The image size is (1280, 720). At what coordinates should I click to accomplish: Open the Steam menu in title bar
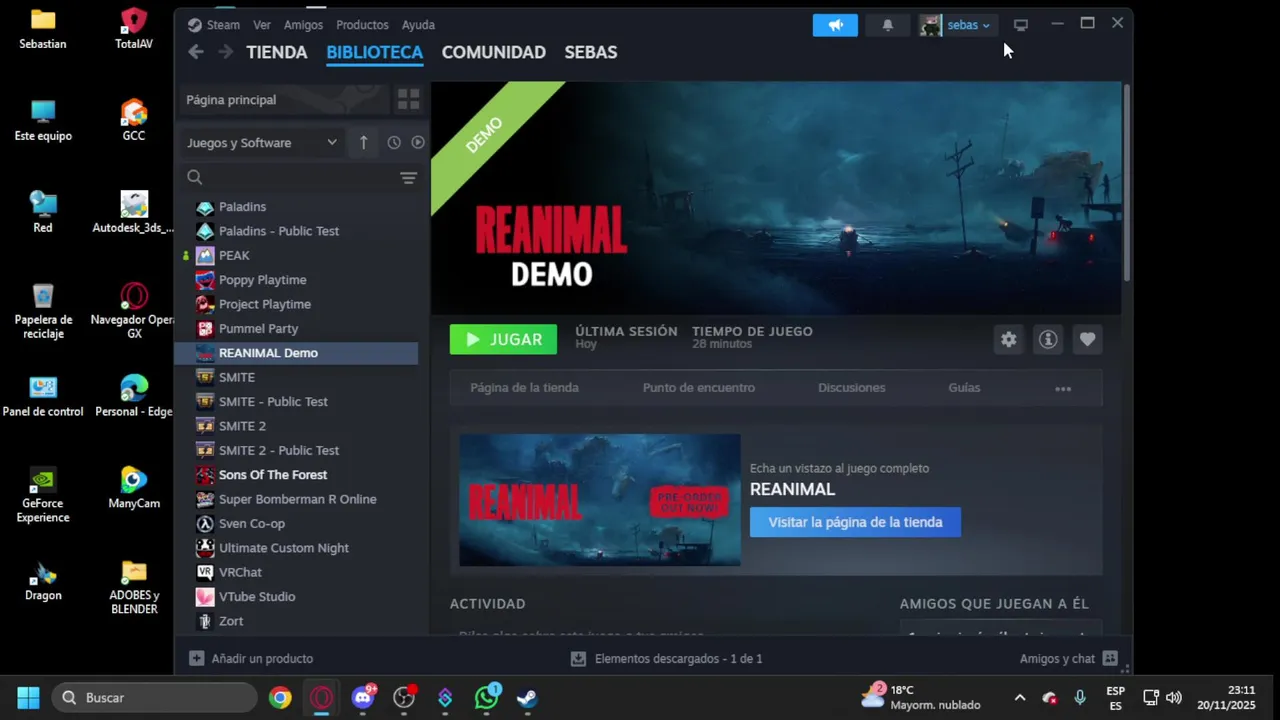[213, 25]
